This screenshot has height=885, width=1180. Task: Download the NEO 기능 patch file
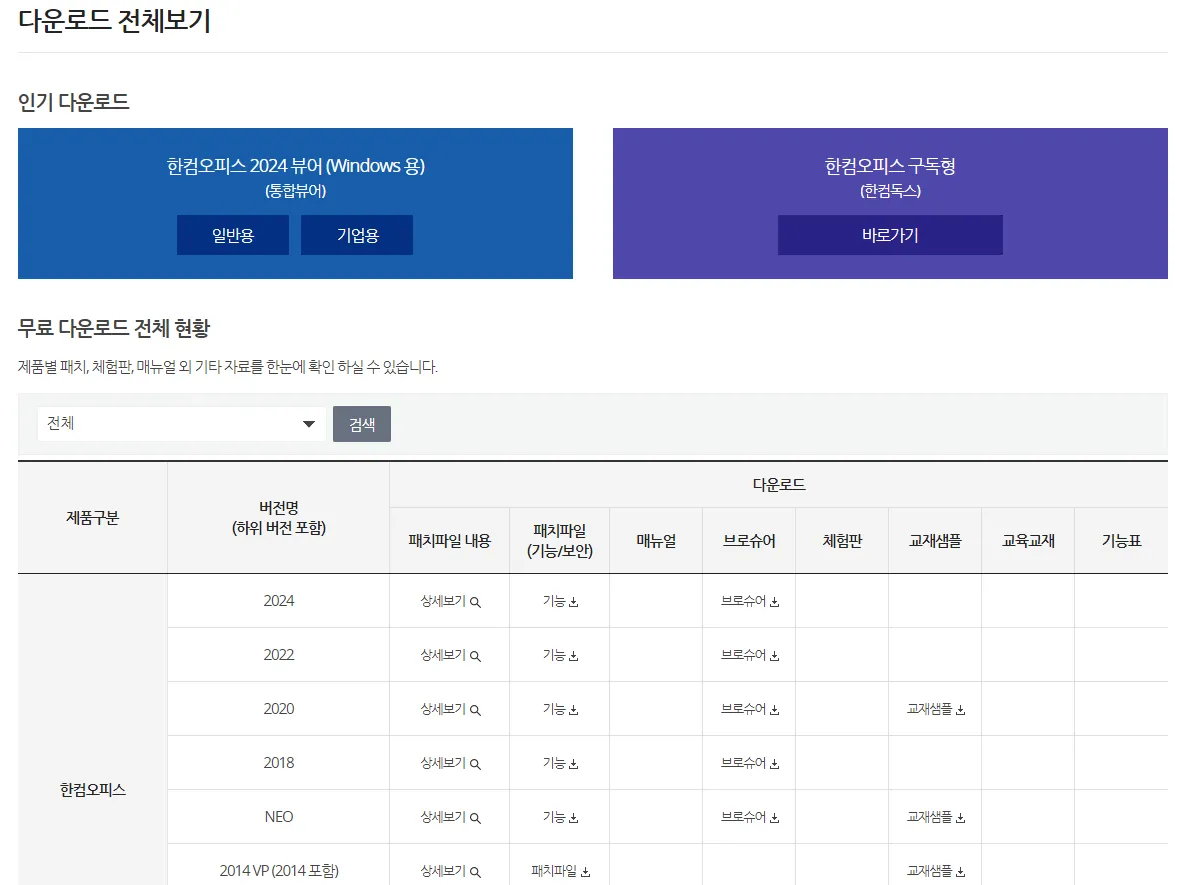tap(559, 816)
